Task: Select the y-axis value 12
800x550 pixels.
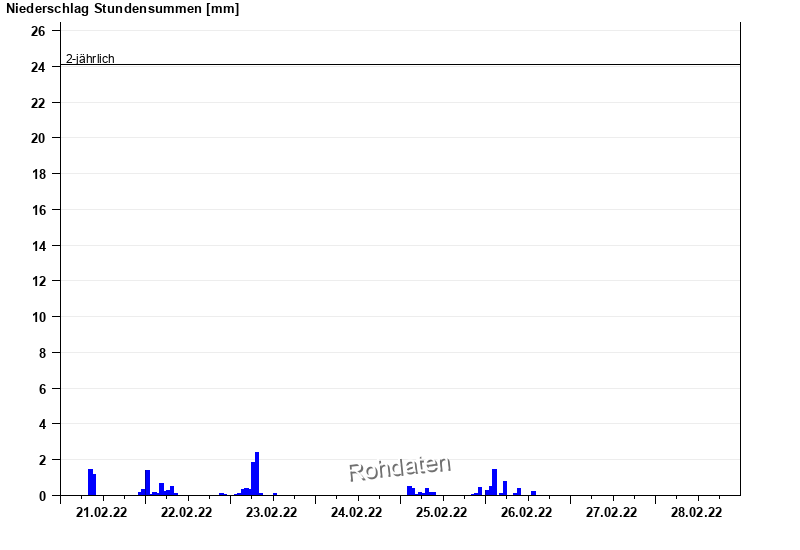Action: pos(38,281)
